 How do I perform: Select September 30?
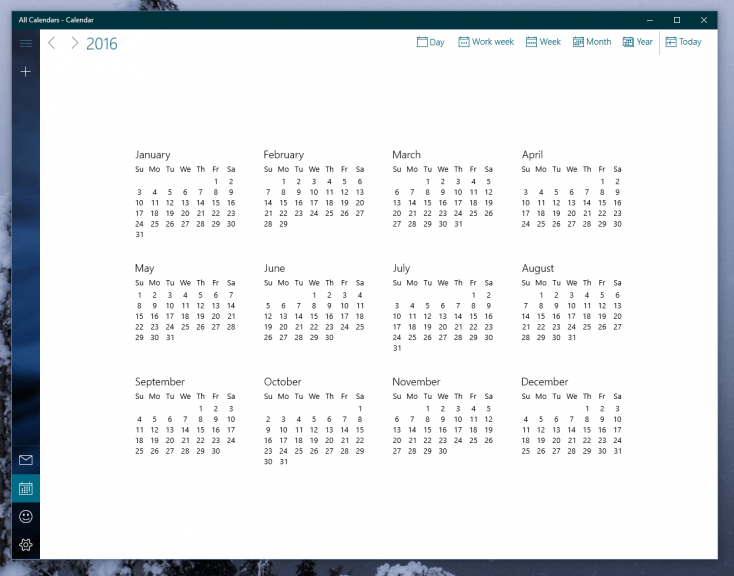tap(215, 451)
